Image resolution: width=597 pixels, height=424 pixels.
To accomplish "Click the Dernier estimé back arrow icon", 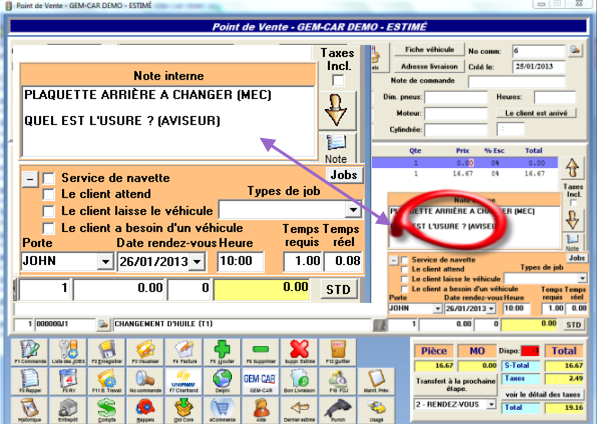I will click(299, 410).
